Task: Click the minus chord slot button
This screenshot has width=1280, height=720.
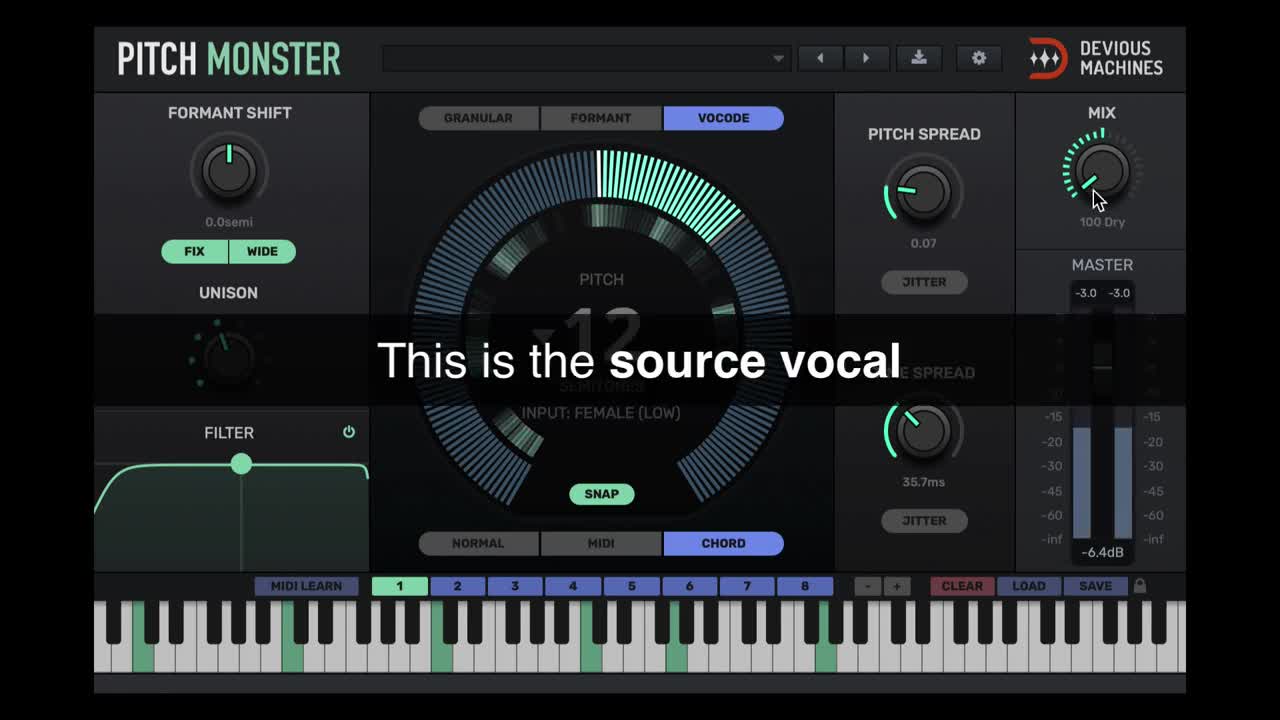Action: click(868, 586)
